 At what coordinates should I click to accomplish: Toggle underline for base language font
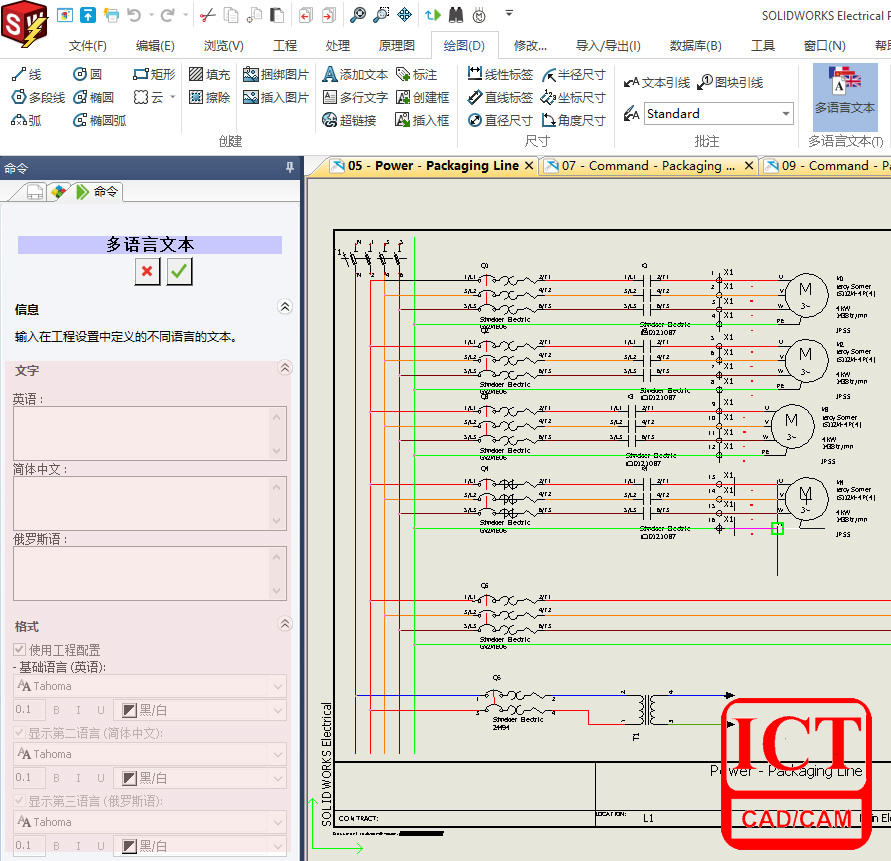point(101,710)
